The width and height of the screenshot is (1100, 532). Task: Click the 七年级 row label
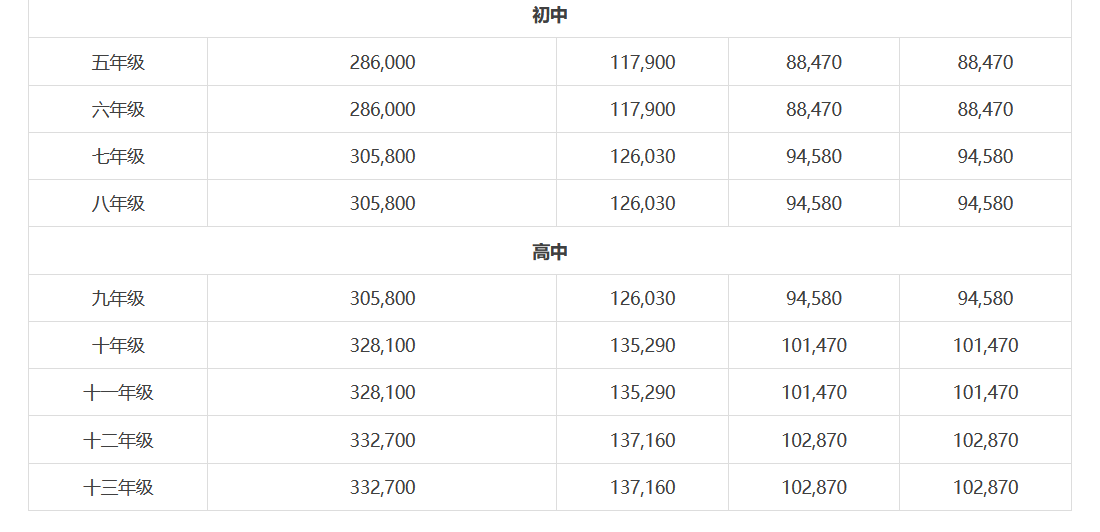pos(118,156)
